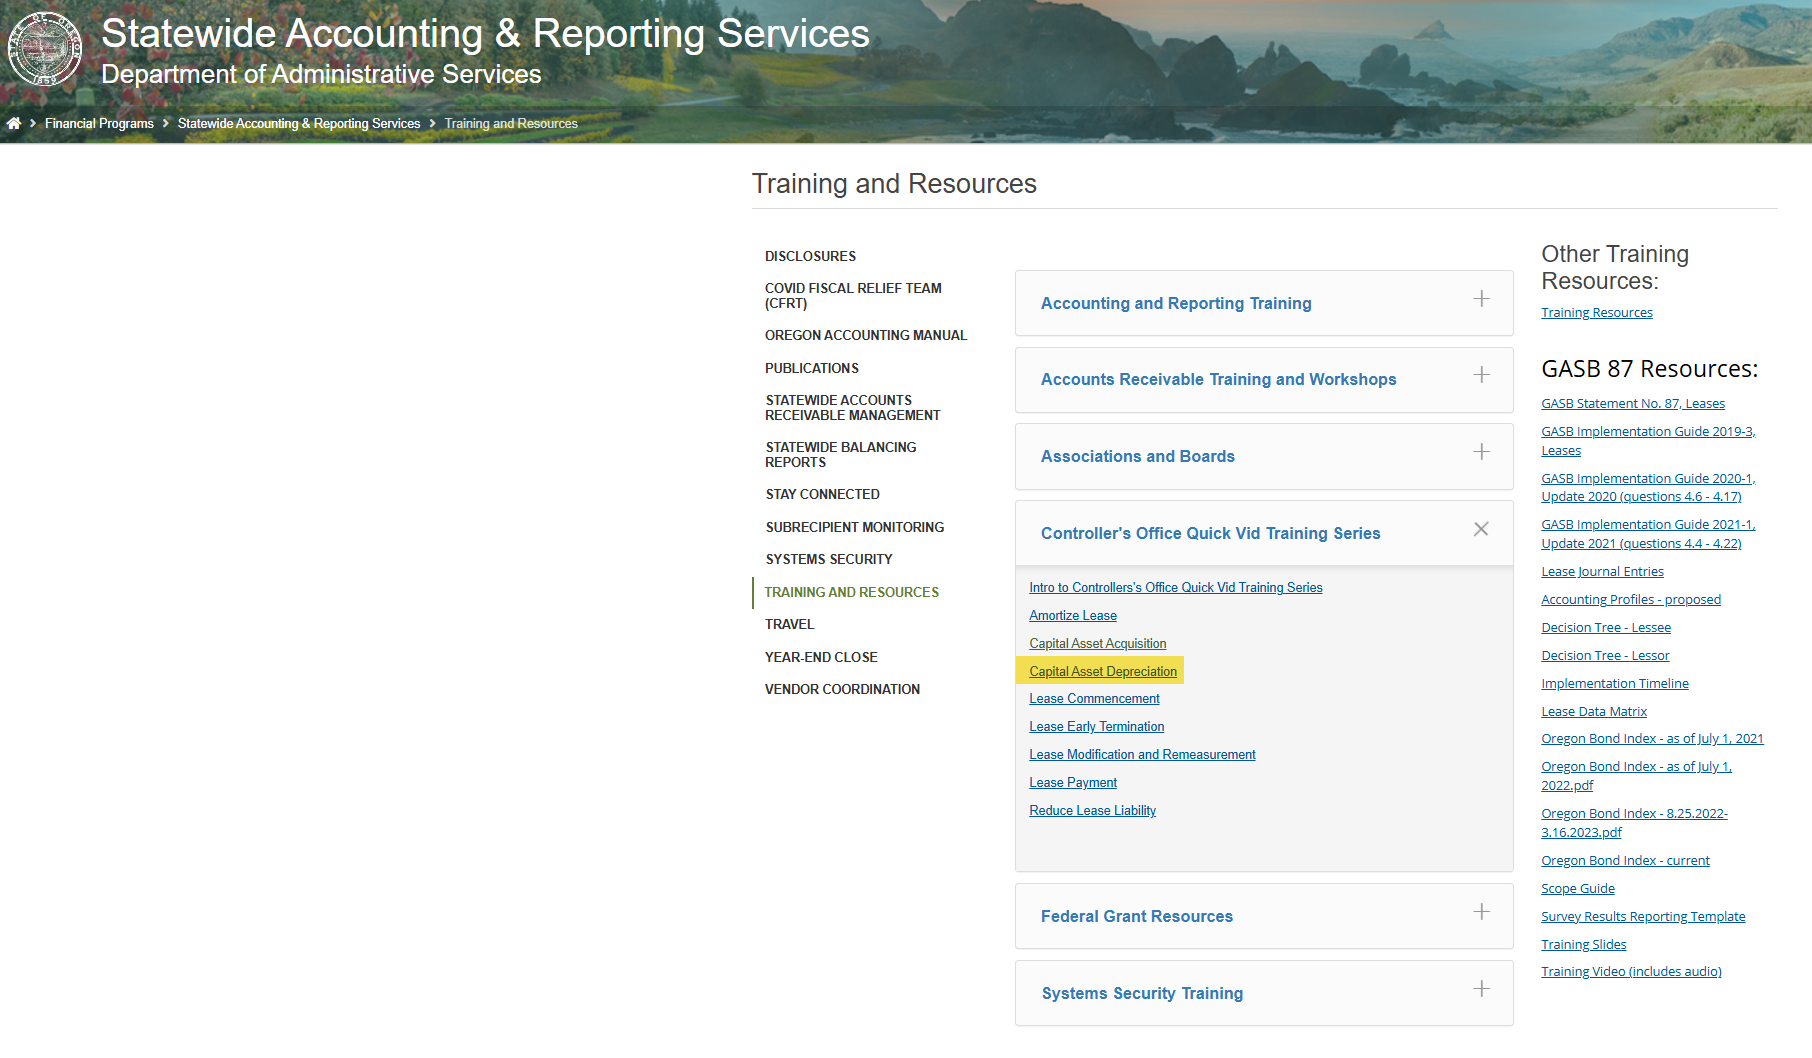Click plus icon beside Associations and Boards
This screenshot has width=1812, height=1058.
(x=1481, y=452)
